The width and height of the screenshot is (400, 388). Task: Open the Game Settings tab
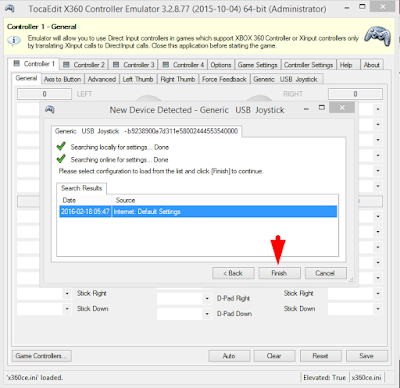point(258,65)
